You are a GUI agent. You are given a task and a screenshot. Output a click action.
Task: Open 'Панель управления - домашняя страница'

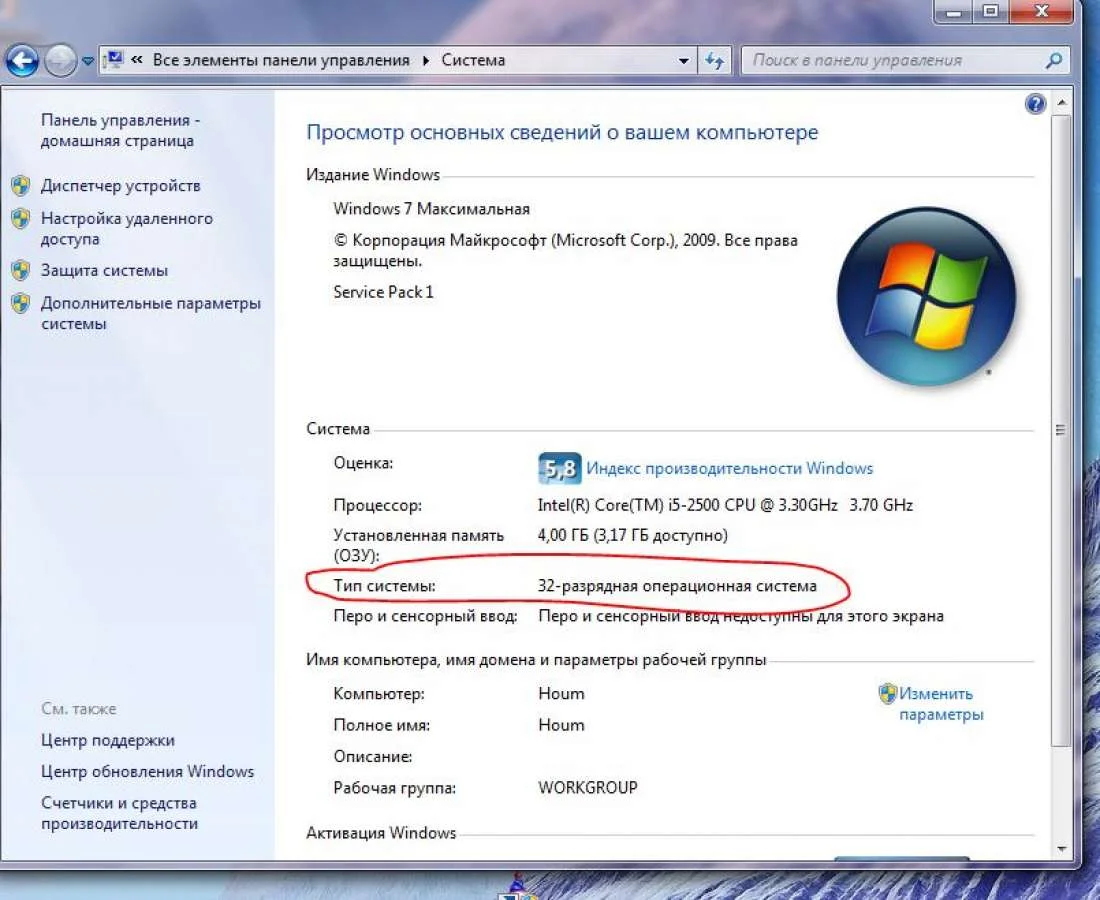pyautogui.click(x=121, y=130)
